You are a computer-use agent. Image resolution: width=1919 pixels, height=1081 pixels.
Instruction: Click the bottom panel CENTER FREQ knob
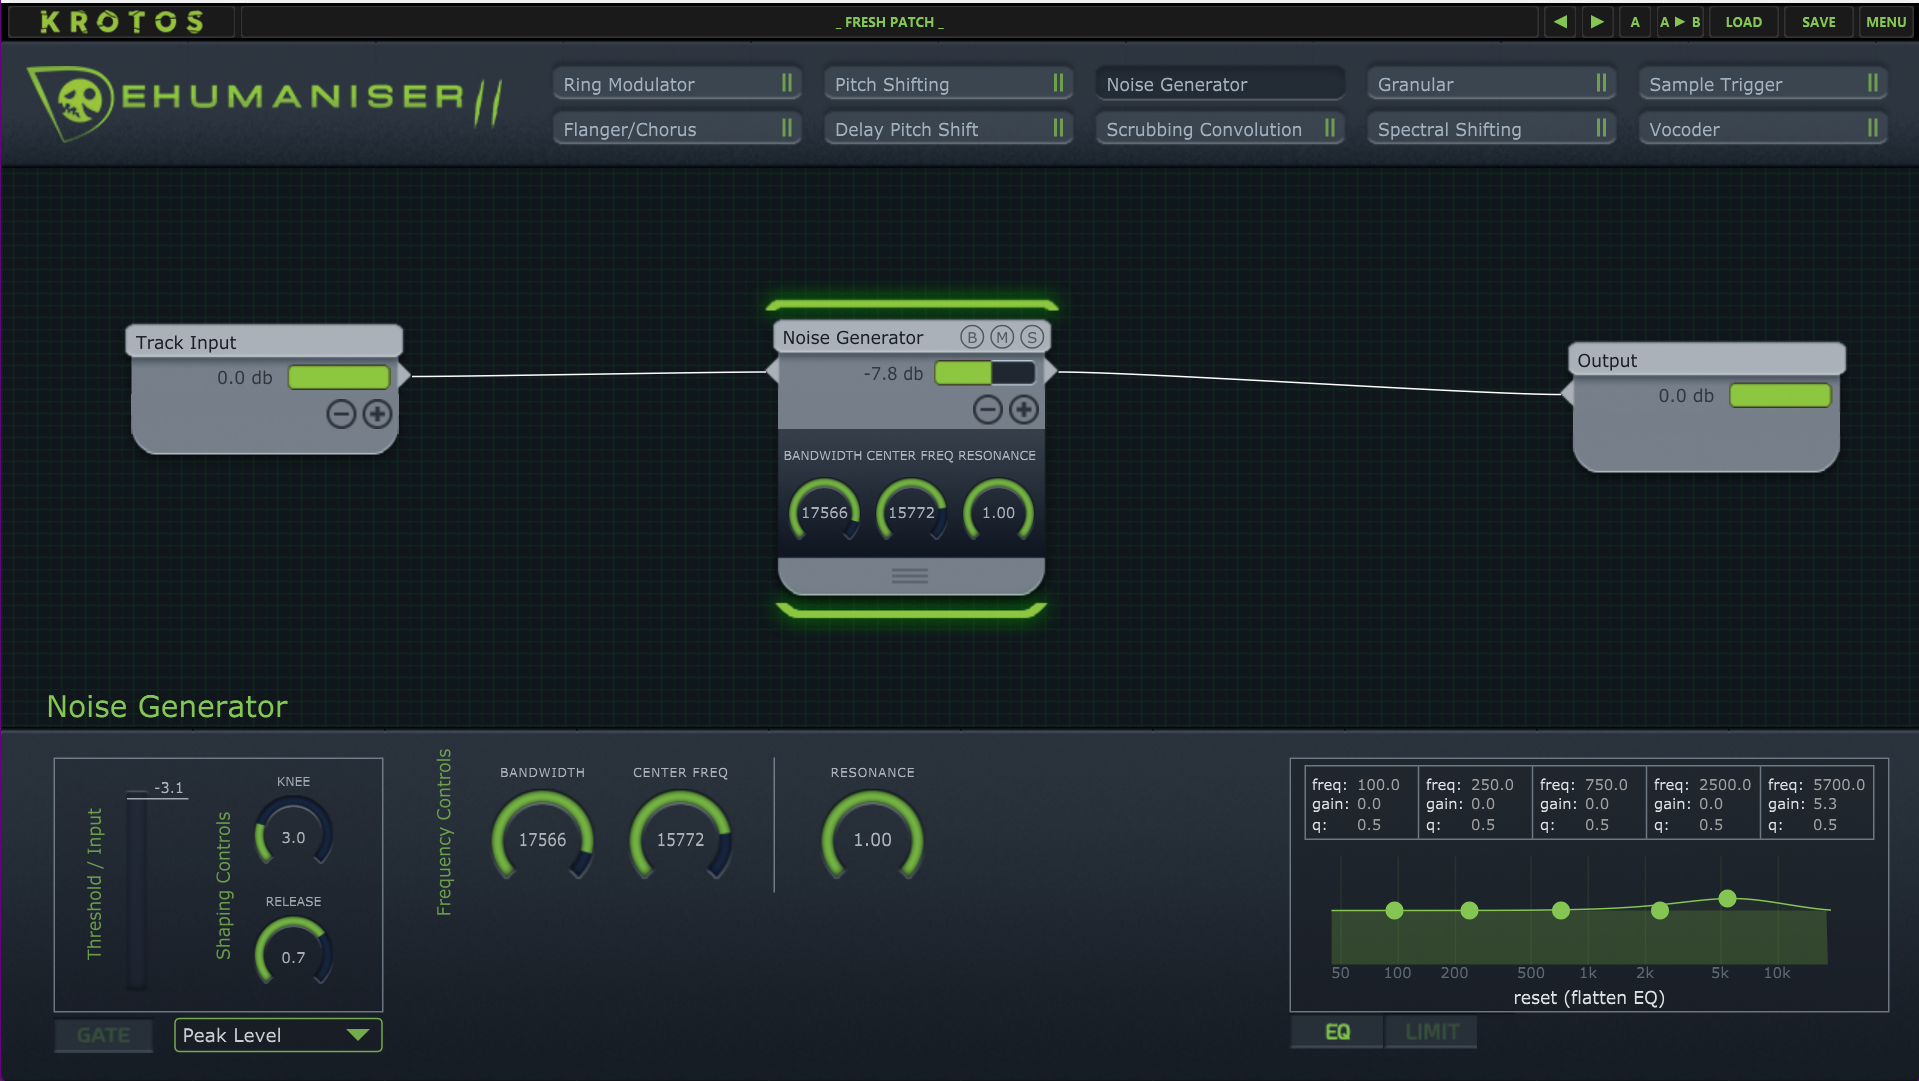pos(680,838)
